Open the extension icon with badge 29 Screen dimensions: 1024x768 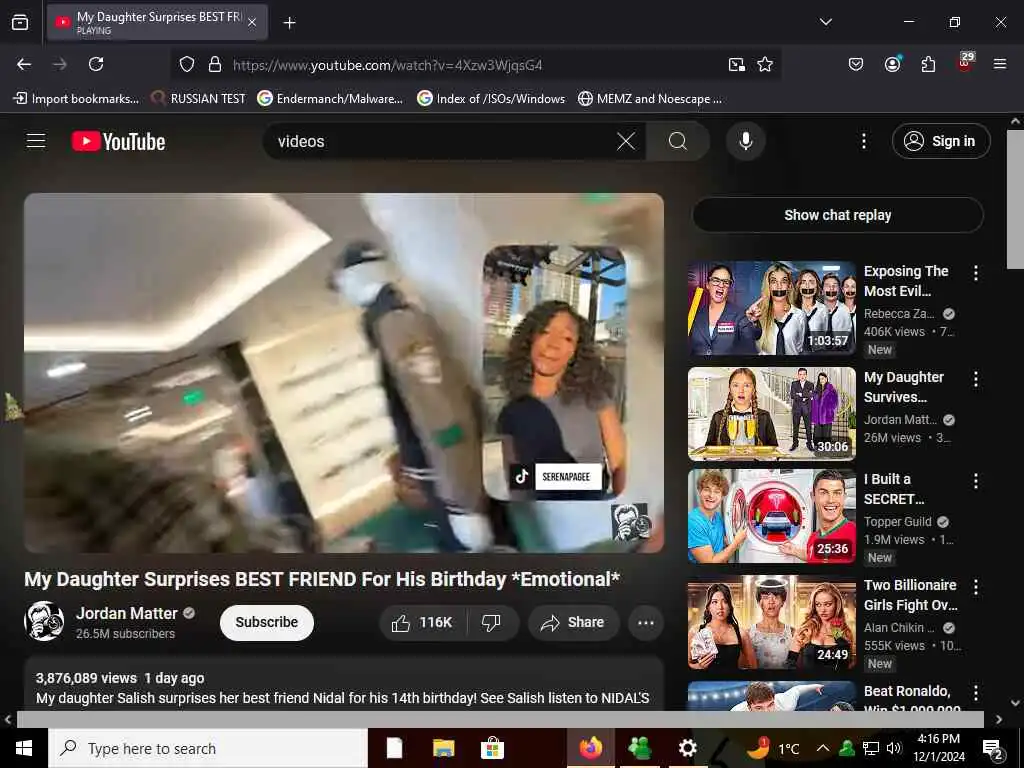[965, 63]
